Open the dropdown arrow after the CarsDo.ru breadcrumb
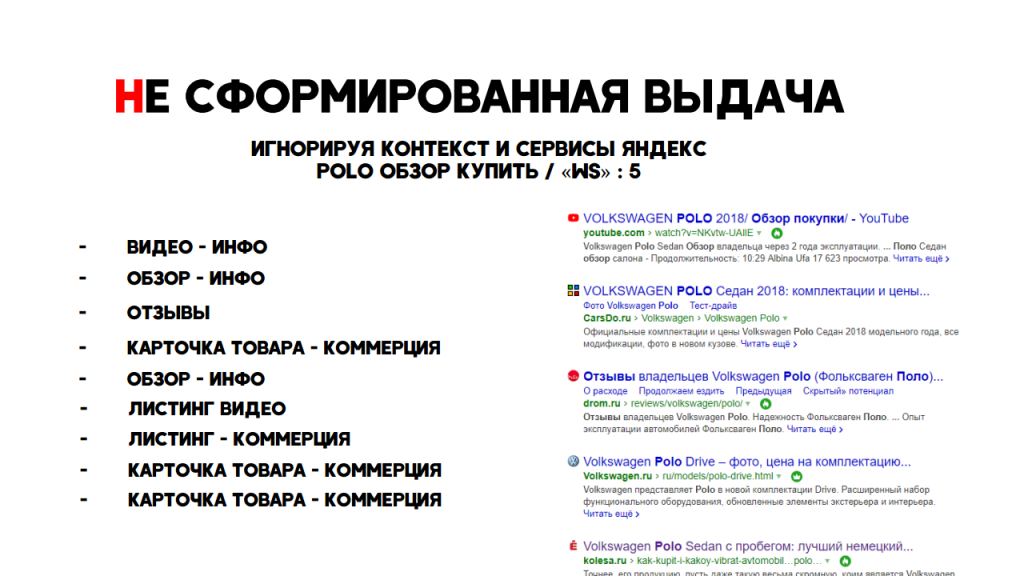Viewport: 1024px width, 576px height. click(785, 319)
